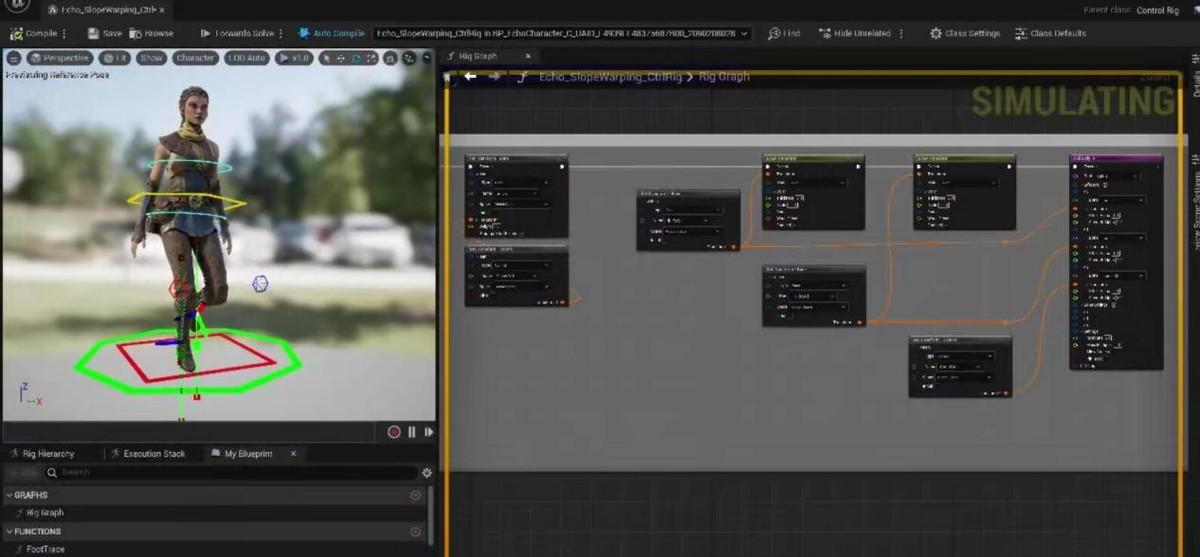Open the Perspective view mode dropdown
Image resolution: width=1200 pixels, height=557 pixels.
[x=59, y=58]
